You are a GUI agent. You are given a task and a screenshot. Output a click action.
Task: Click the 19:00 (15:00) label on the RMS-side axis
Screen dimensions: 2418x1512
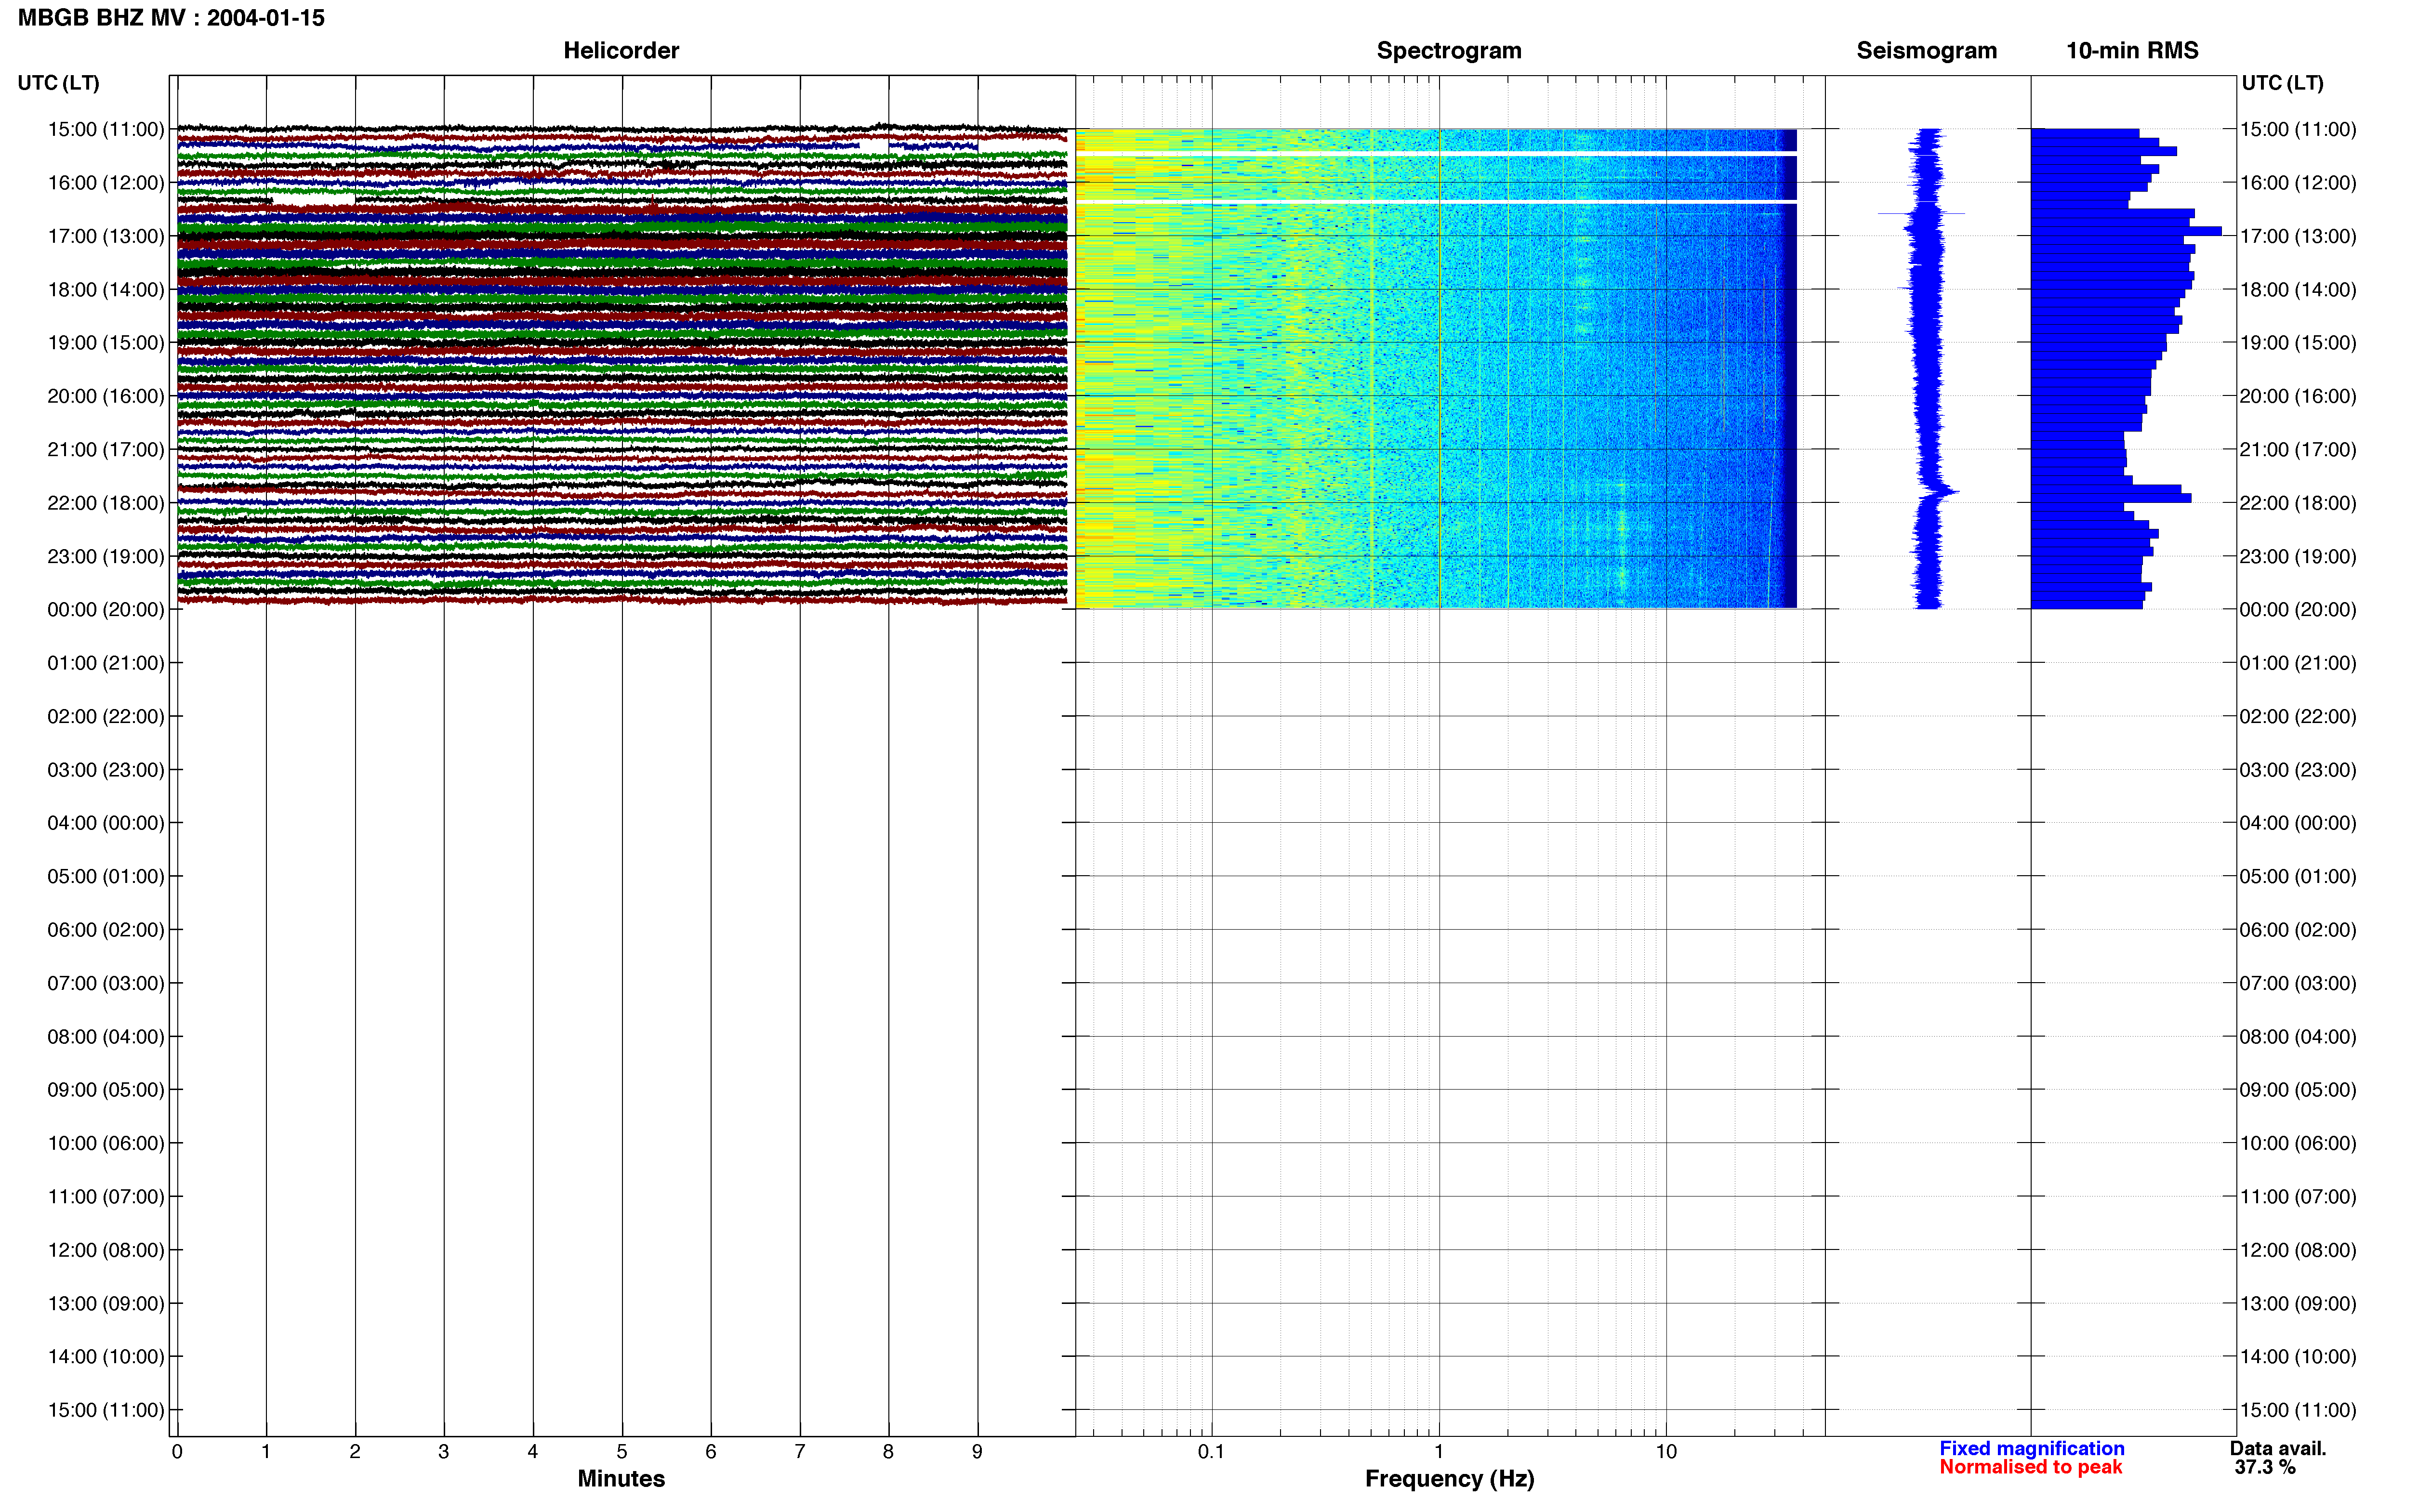[x=2298, y=343]
